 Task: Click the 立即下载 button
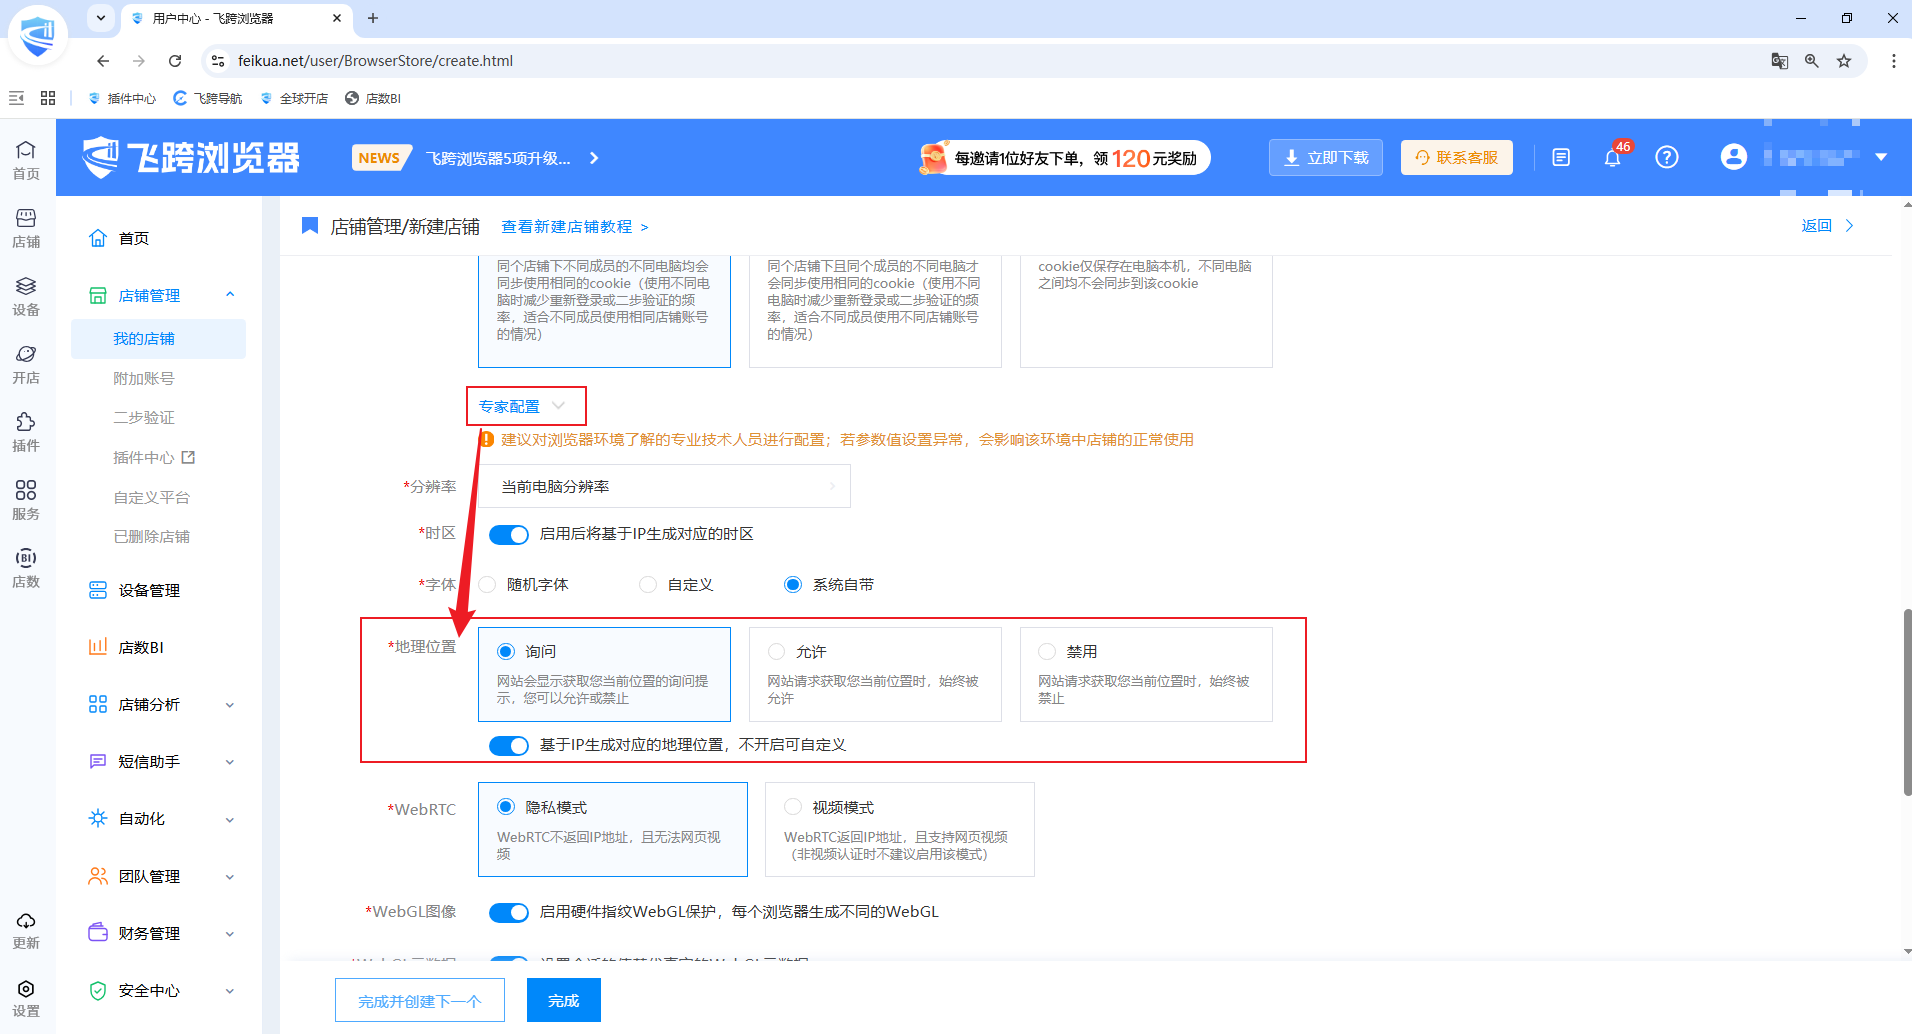(x=1326, y=157)
